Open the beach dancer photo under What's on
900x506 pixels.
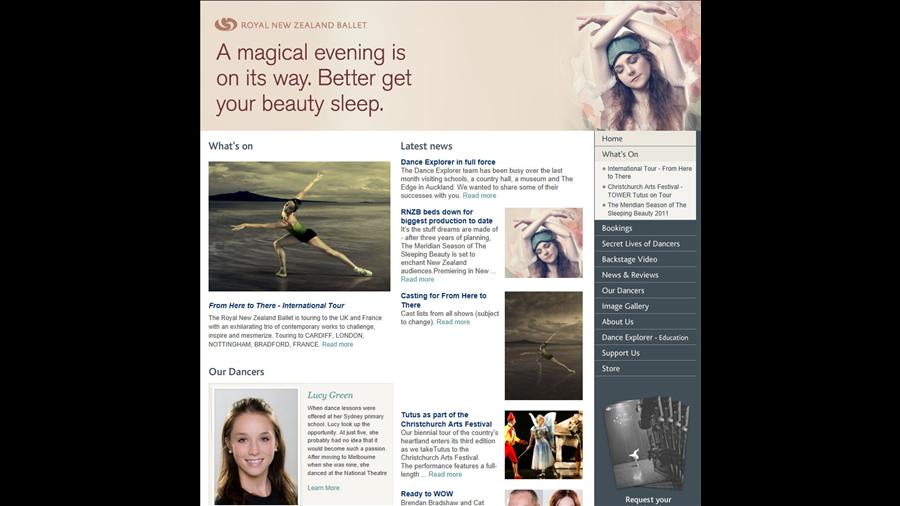(x=299, y=226)
